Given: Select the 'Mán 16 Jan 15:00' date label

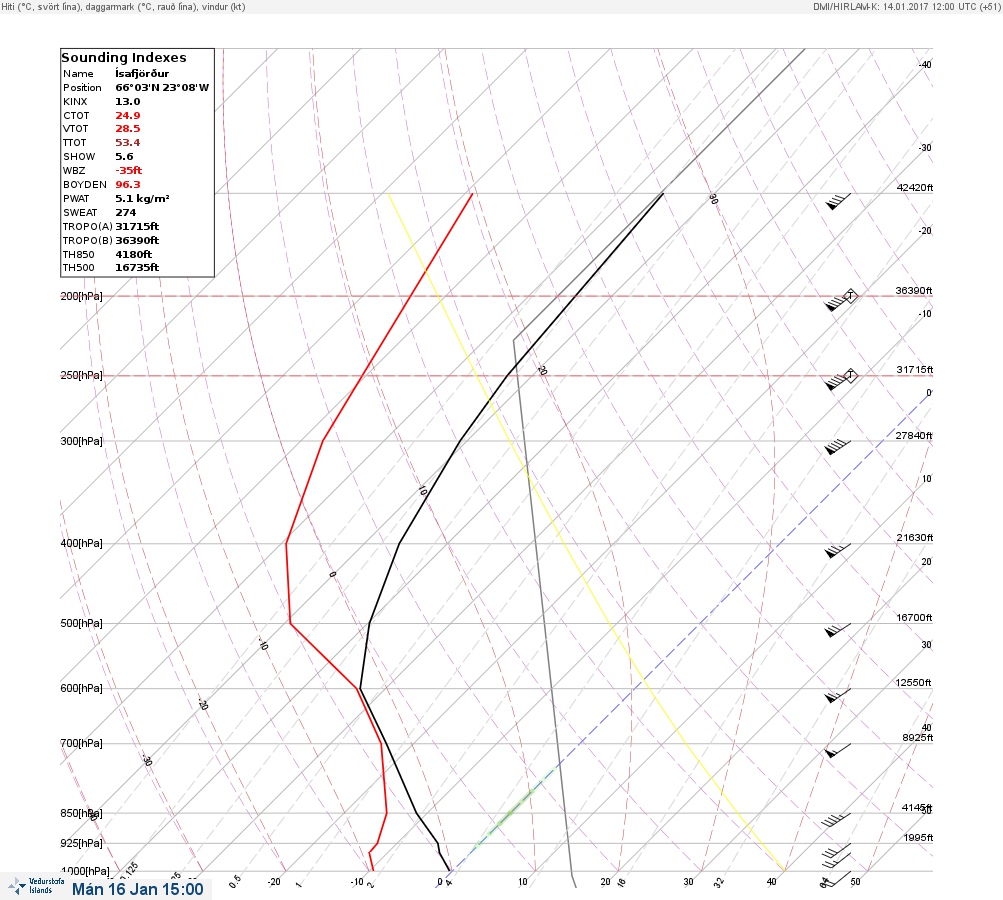Looking at the screenshot, I should click(x=138, y=889).
